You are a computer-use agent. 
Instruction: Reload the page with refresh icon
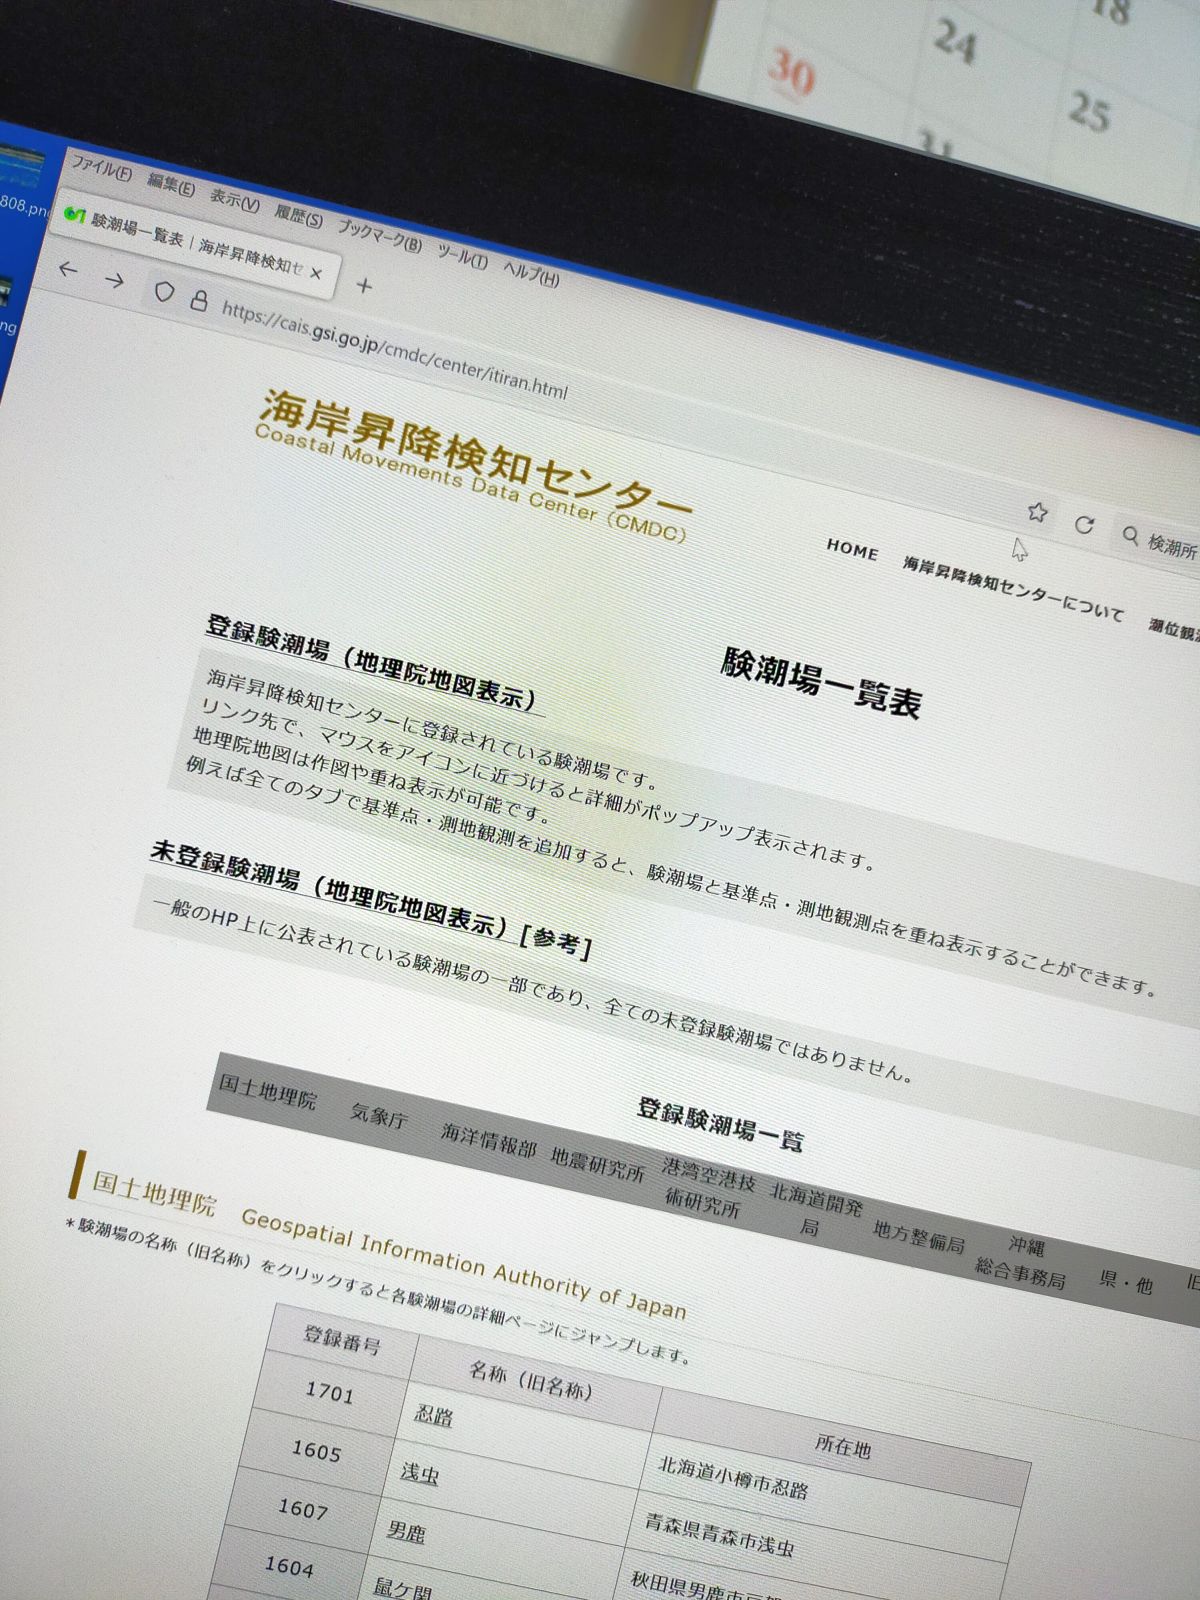[x=1084, y=525]
